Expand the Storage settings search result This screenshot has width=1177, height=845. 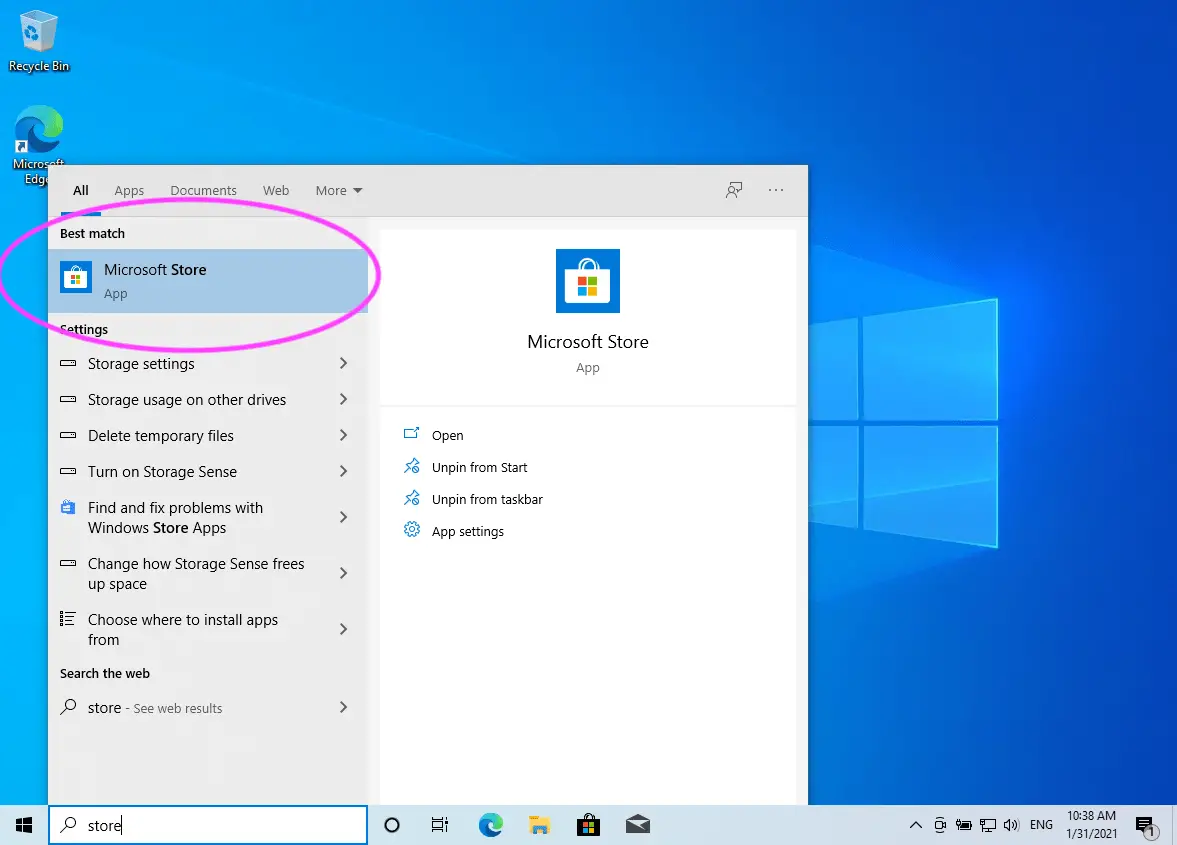[x=343, y=363]
